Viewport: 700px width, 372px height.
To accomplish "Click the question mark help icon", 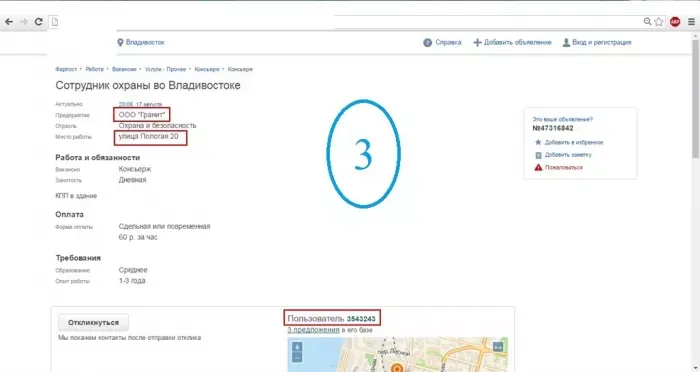I will [x=427, y=42].
